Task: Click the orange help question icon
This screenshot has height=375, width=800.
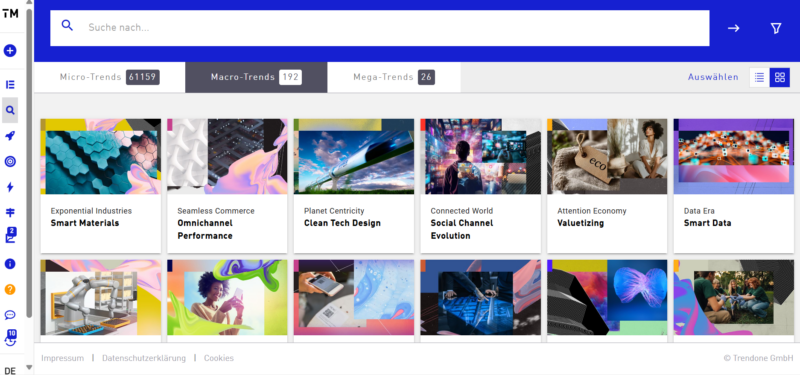Action: [10, 289]
